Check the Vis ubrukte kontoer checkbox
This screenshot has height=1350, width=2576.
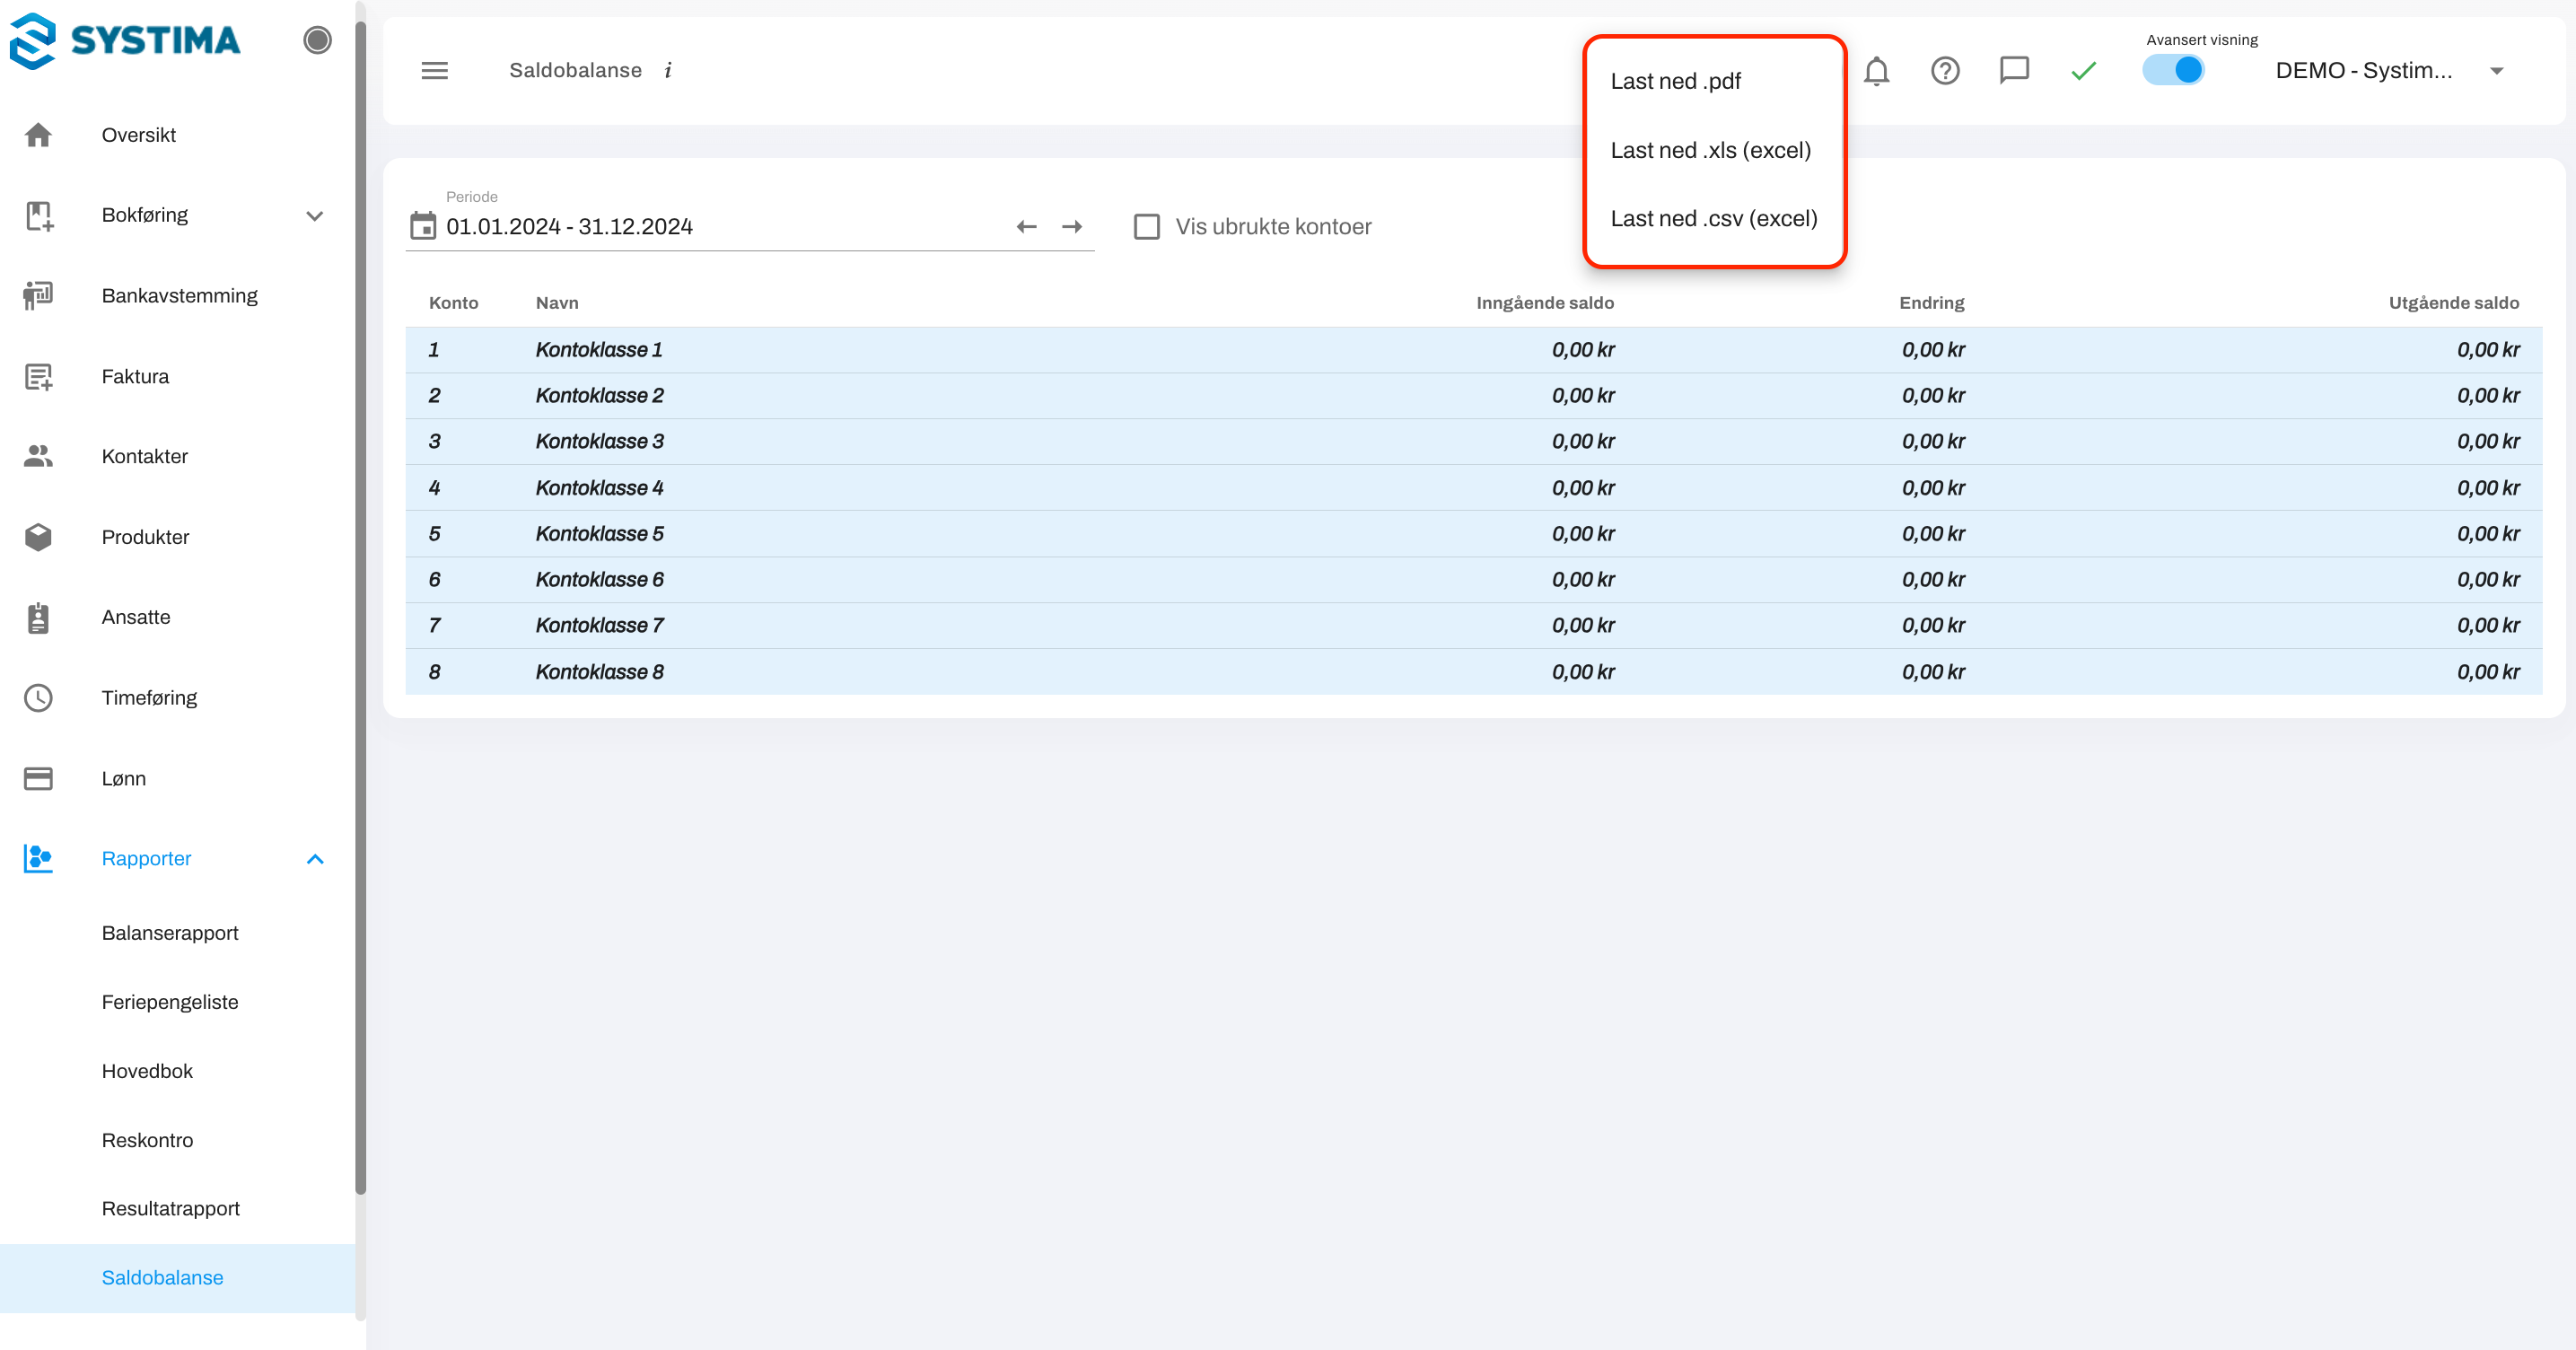click(1146, 227)
